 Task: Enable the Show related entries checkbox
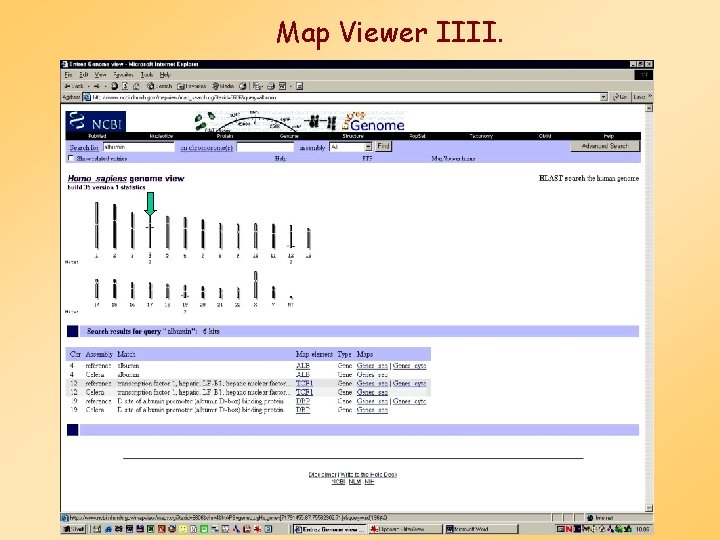(71, 158)
